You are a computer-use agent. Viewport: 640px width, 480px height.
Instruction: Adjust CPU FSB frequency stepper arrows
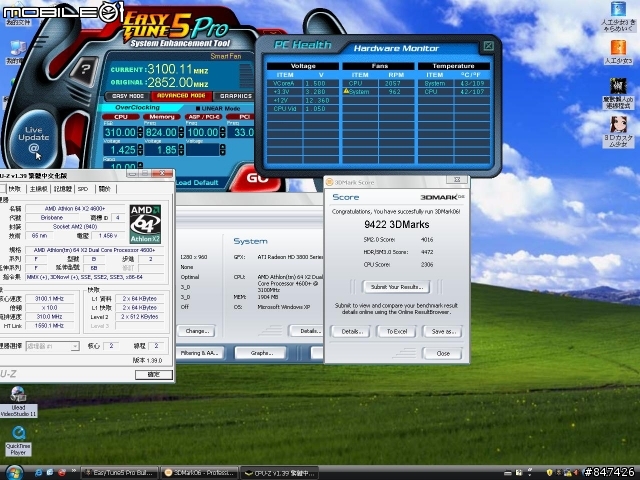coord(140,132)
